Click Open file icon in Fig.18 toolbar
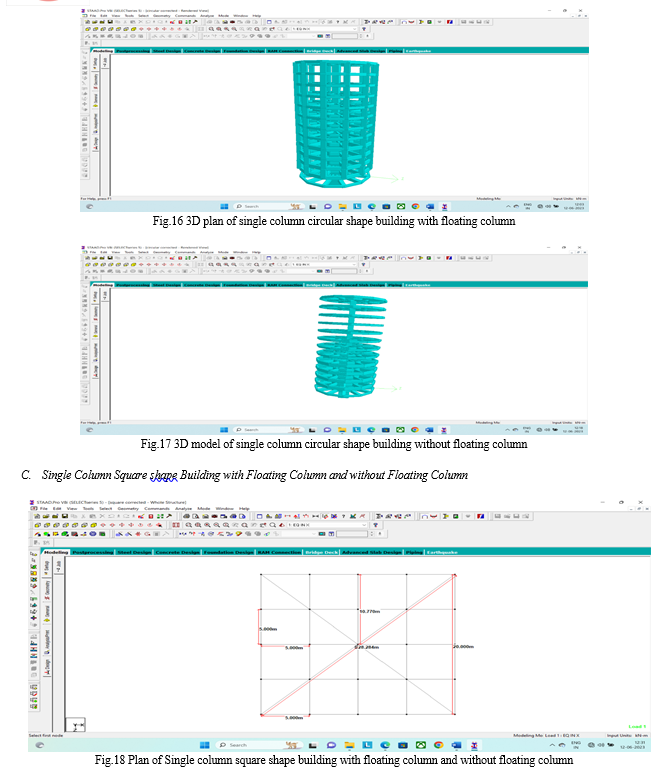 [x=46, y=516]
